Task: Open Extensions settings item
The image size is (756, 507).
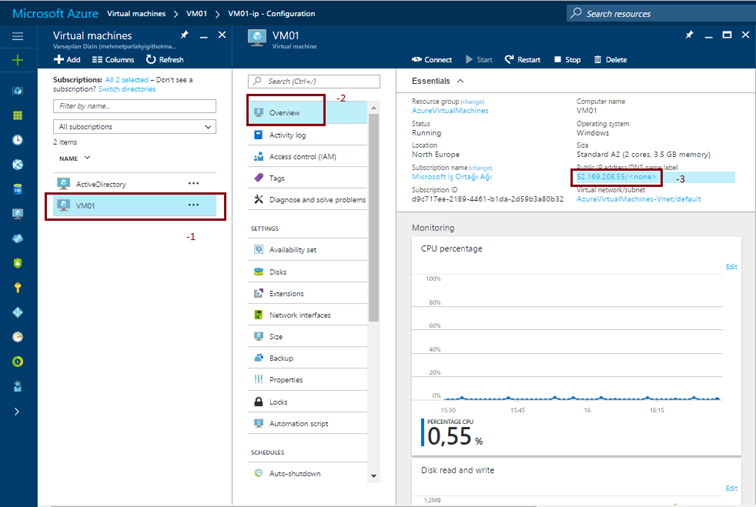Action: point(308,294)
